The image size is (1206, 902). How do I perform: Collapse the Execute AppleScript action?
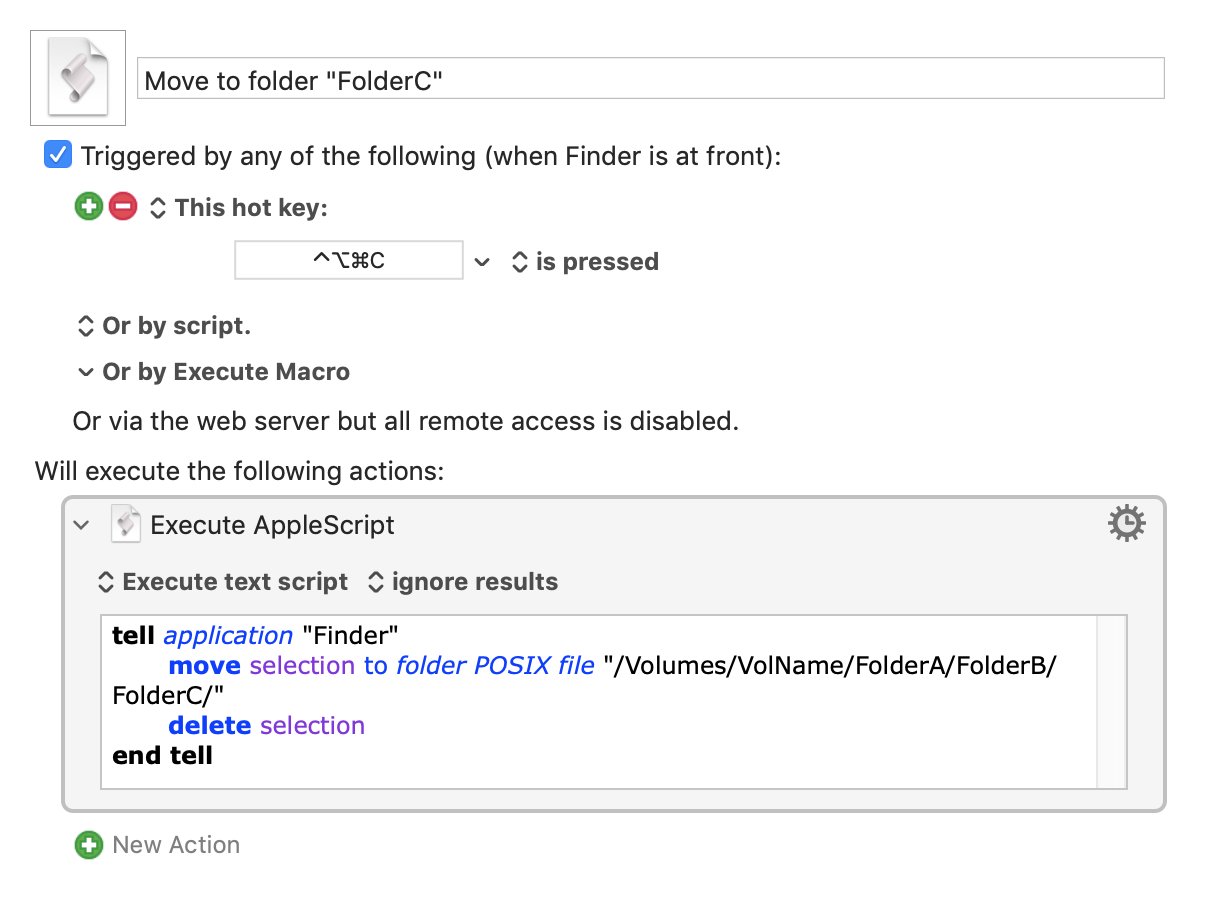82,525
